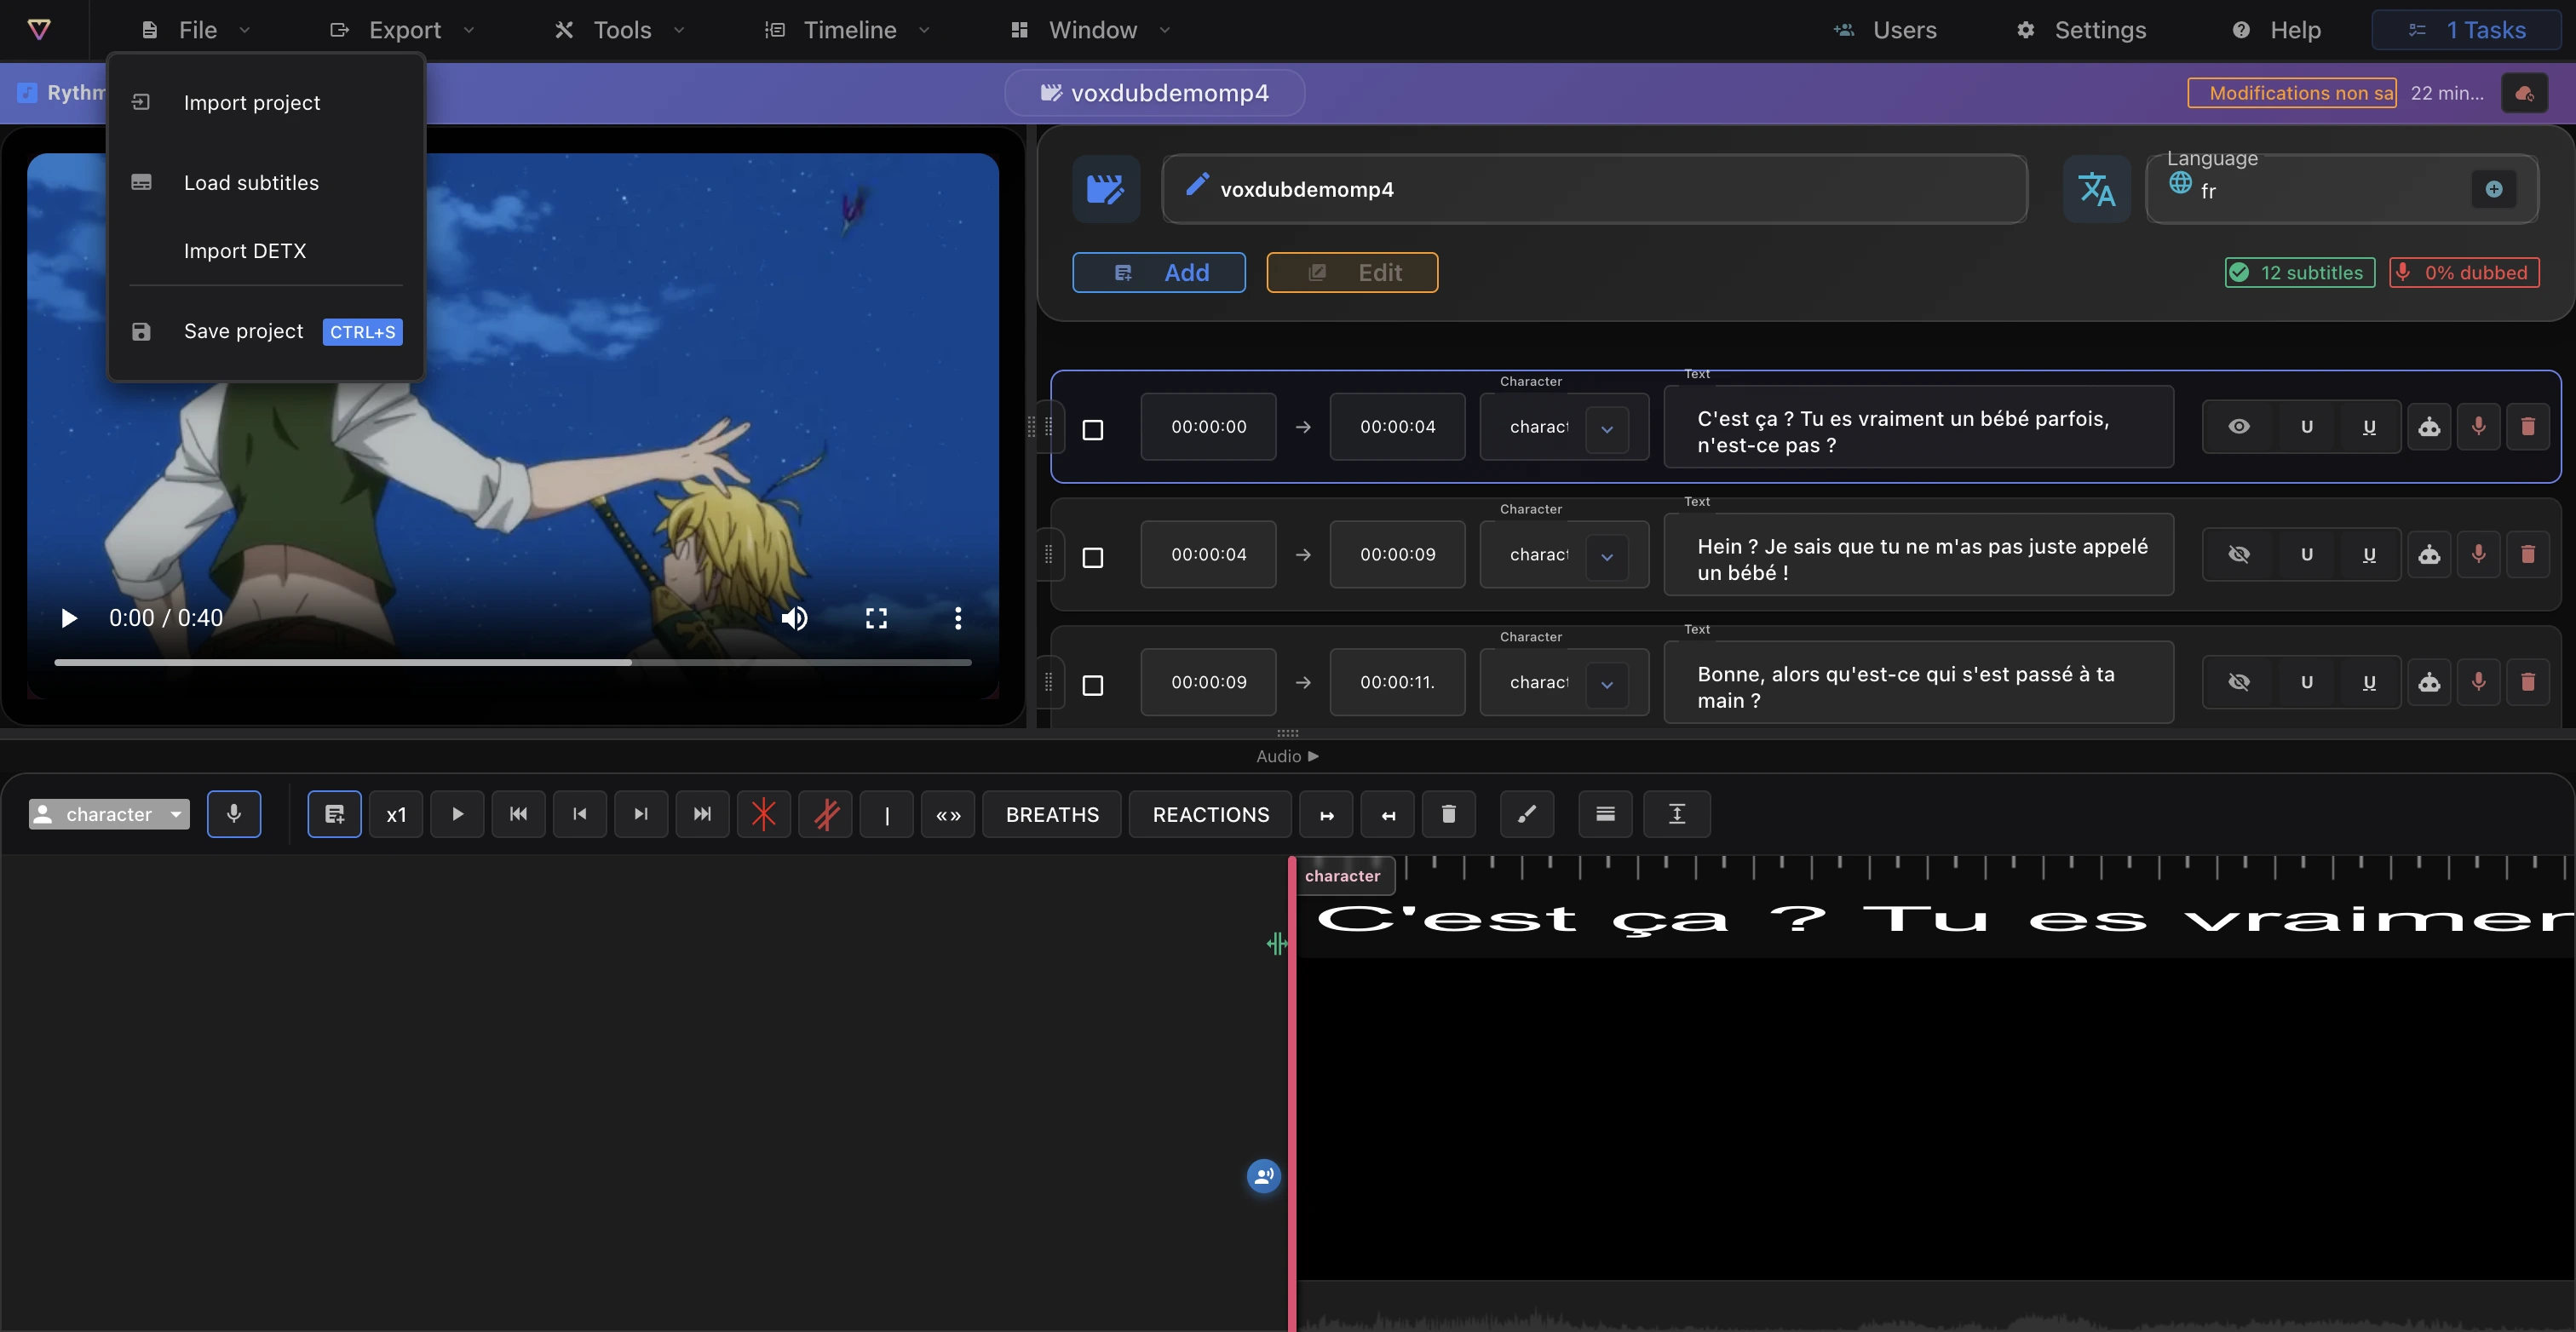Image resolution: width=2576 pixels, height=1332 pixels.
Task: Click the red slashed marker tool
Action: 826,814
